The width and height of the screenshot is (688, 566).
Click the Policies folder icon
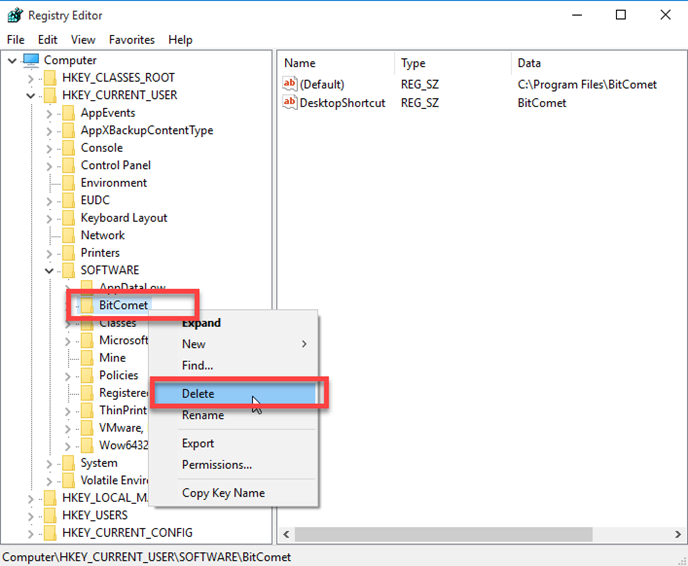[x=87, y=376]
